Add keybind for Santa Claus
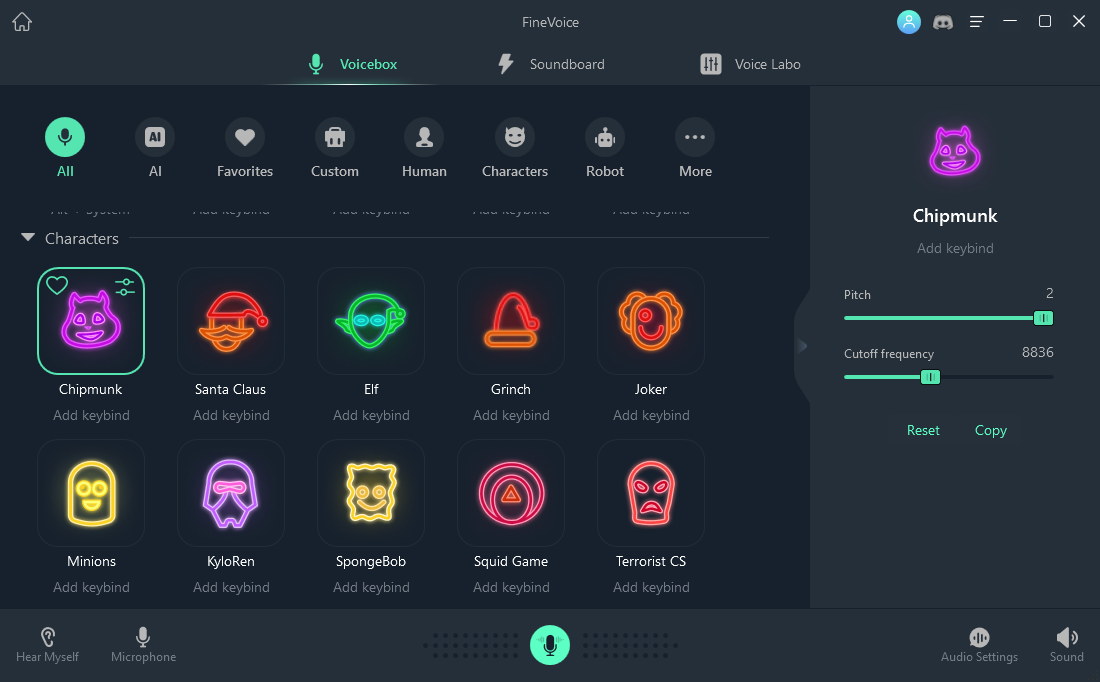The width and height of the screenshot is (1100, 682). [x=231, y=415]
